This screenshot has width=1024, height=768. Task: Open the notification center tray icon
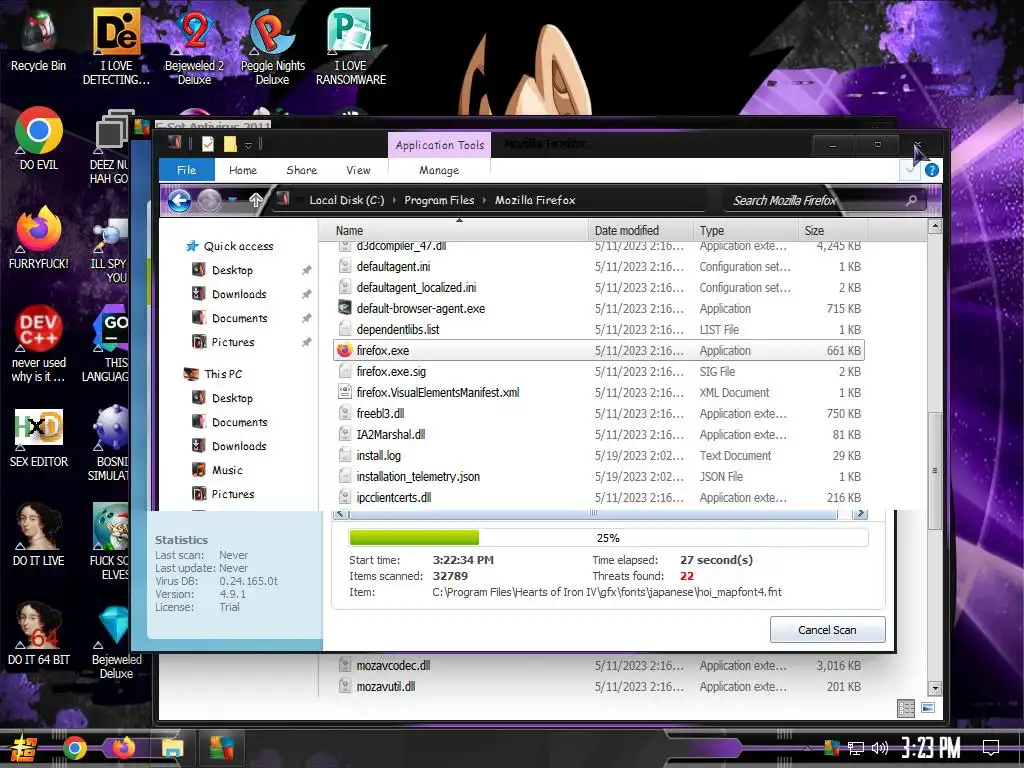pyautogui.click(x=991, y=748)
